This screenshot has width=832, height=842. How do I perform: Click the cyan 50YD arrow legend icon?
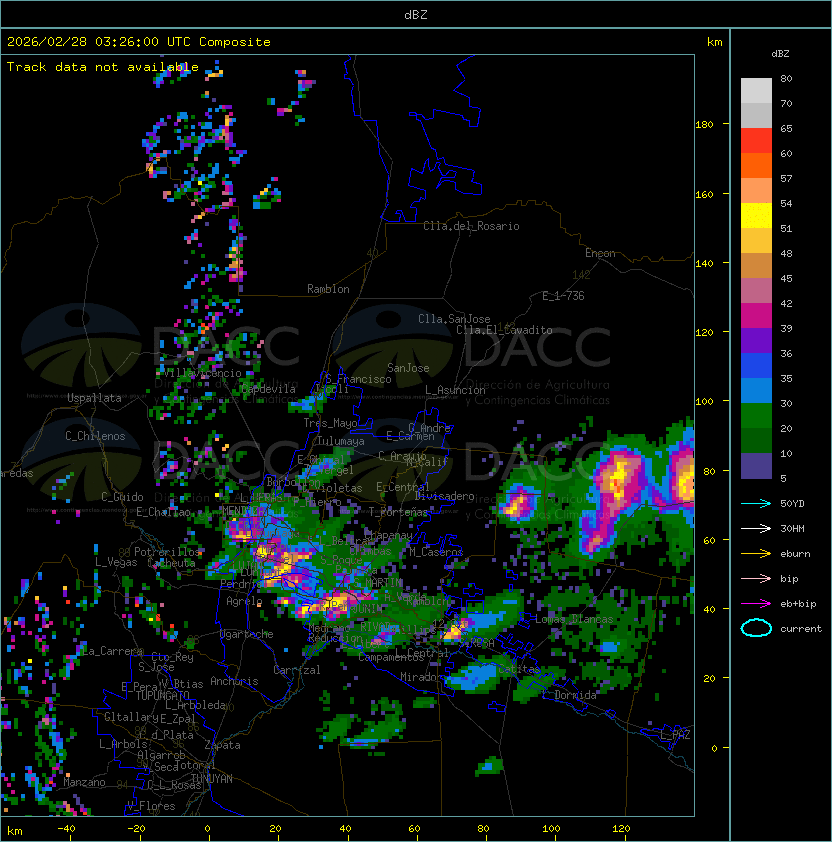pyautogui.click(x=756, y=503)
